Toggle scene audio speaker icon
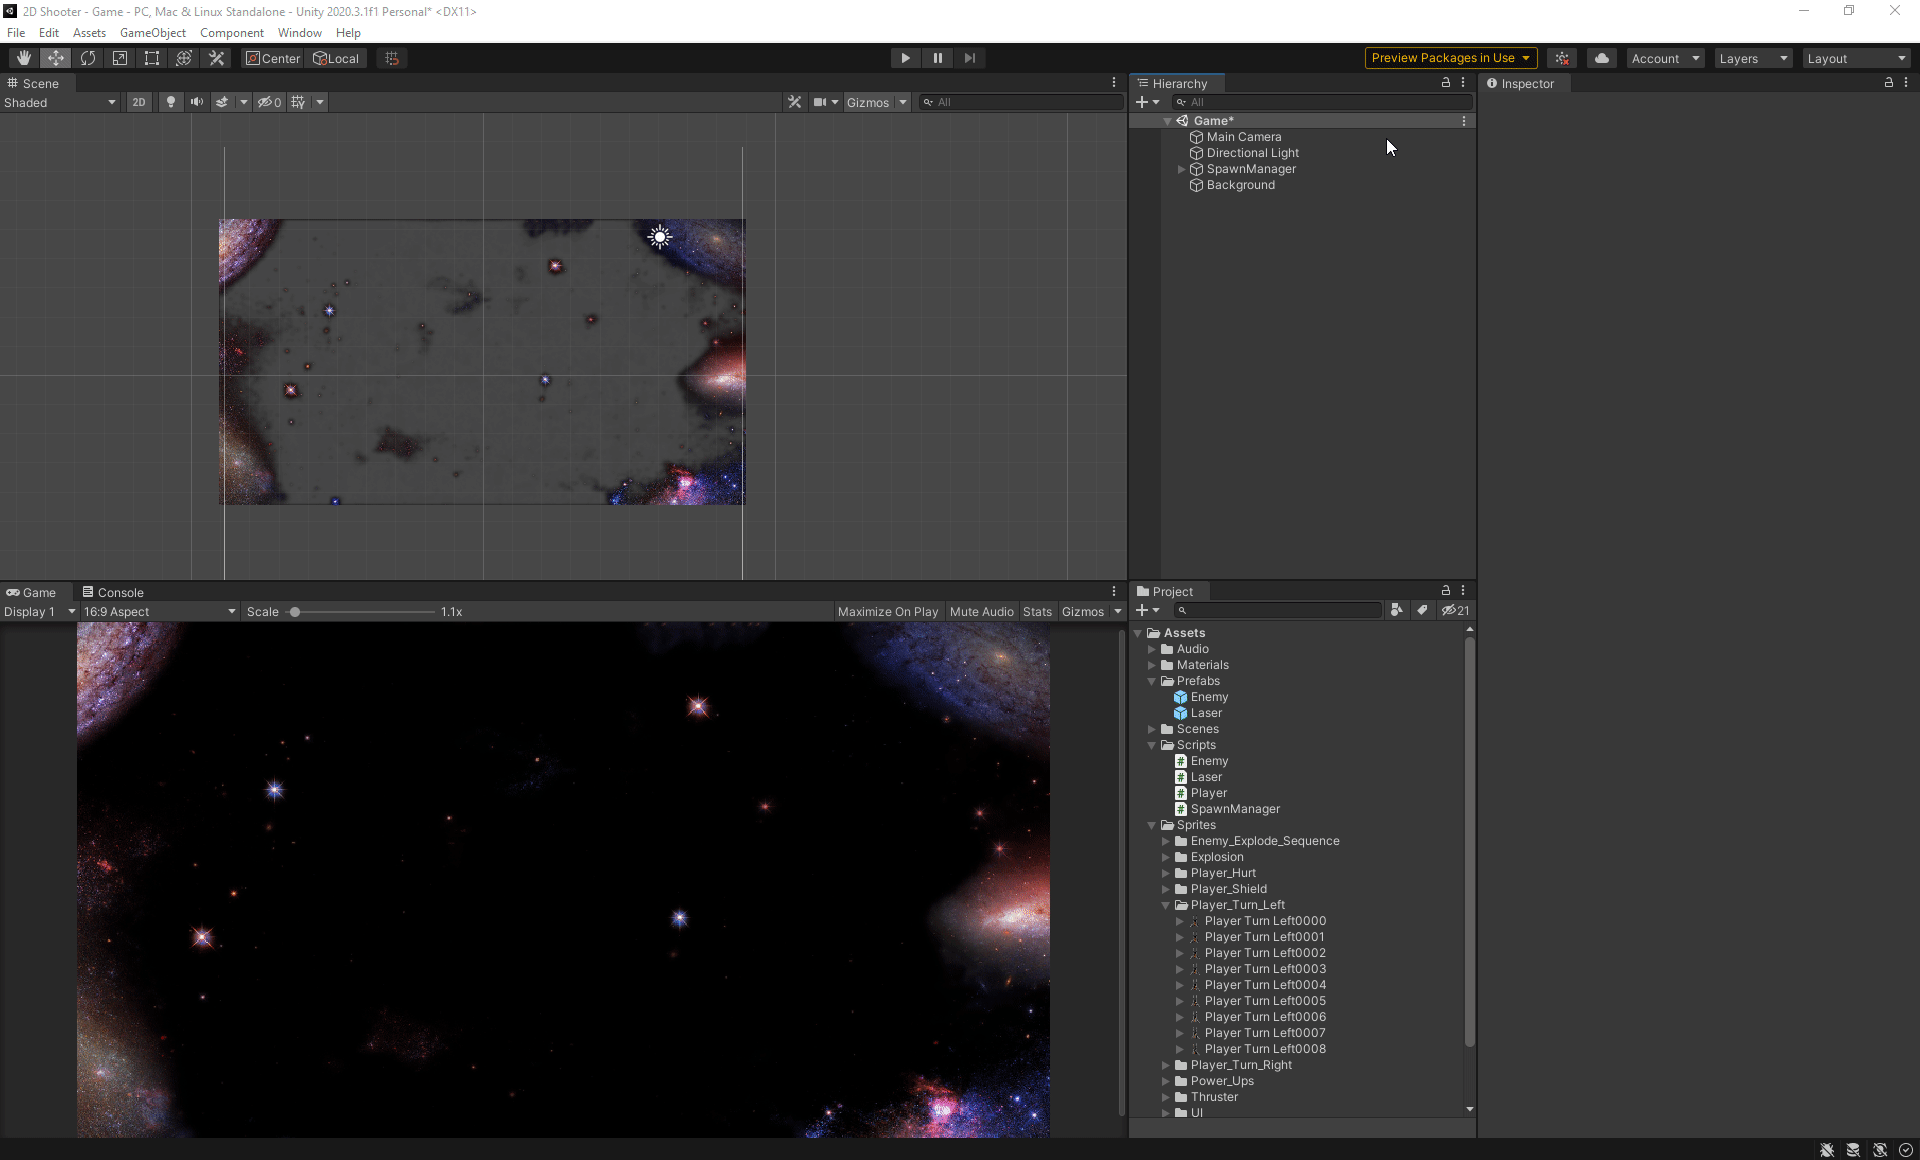1920x1160 pixels. pos(196,102)
